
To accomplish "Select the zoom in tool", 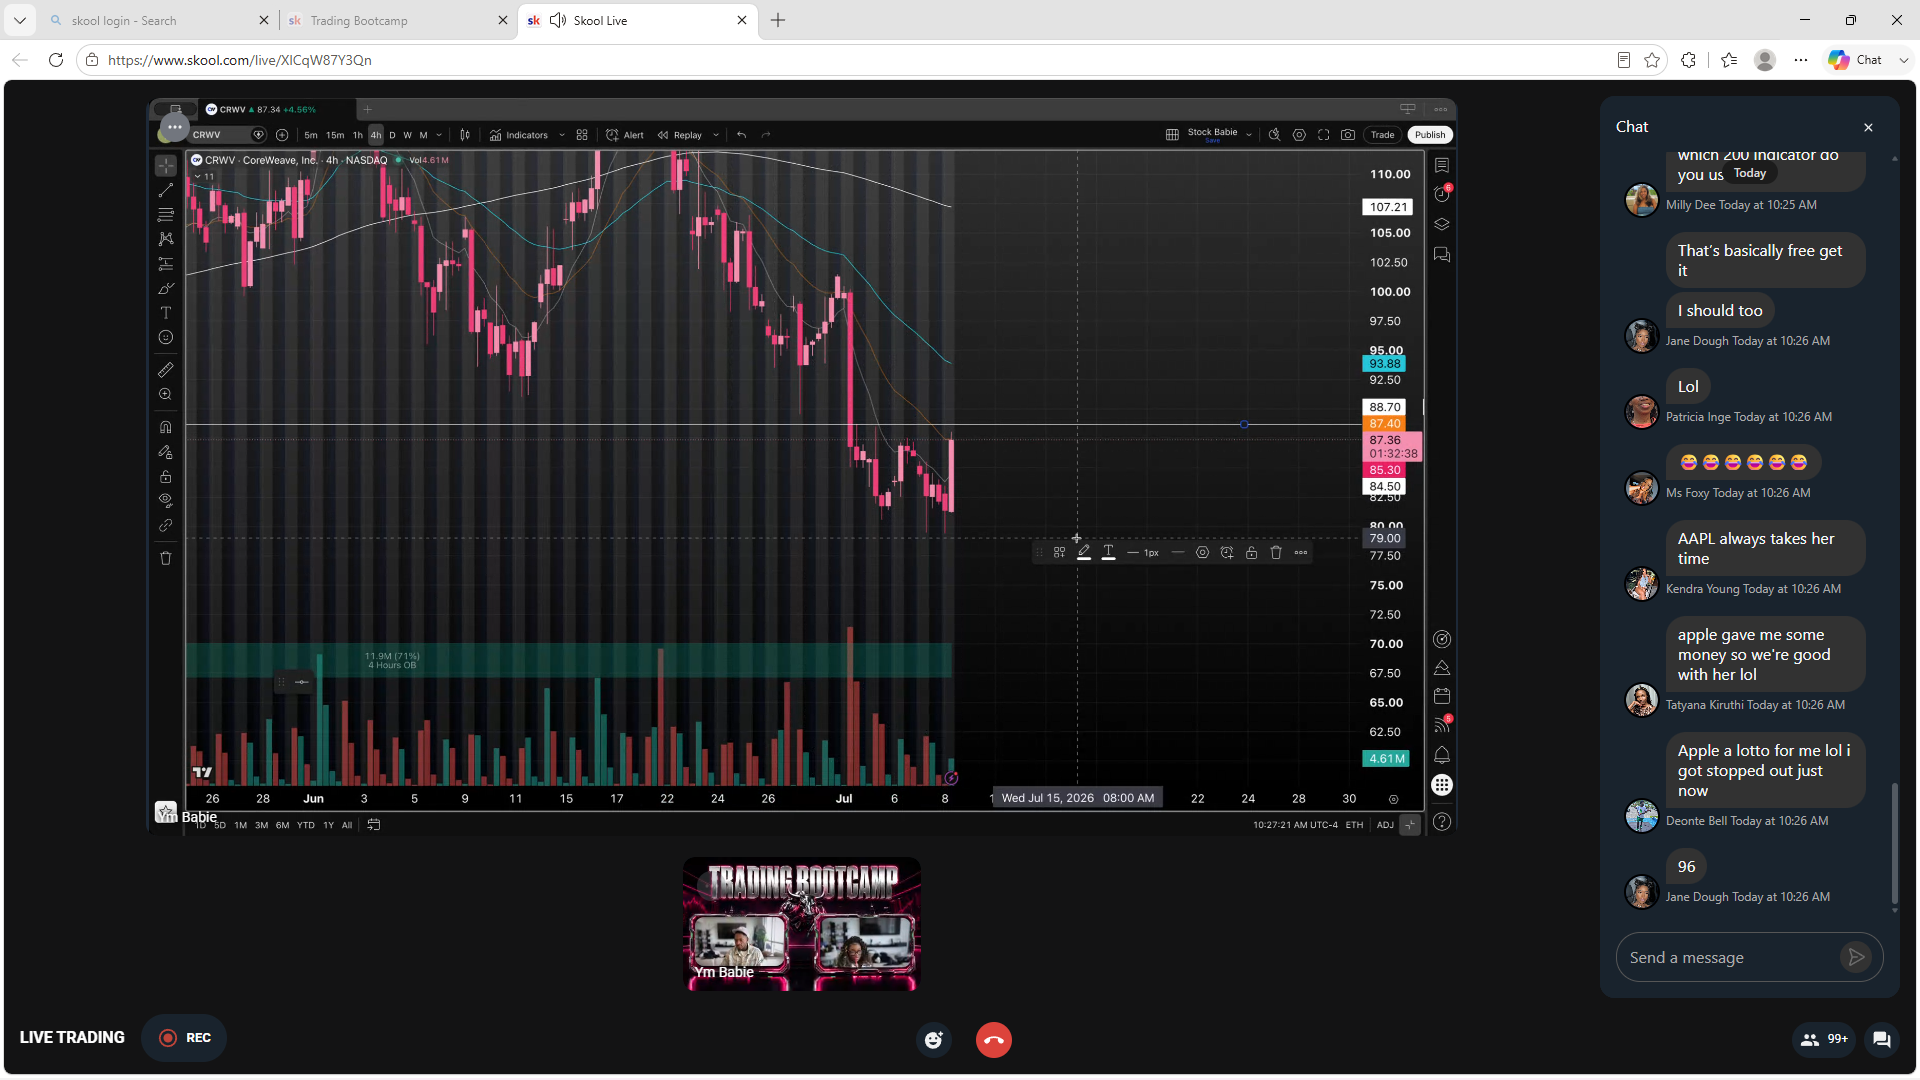I will tap(166, 395).
